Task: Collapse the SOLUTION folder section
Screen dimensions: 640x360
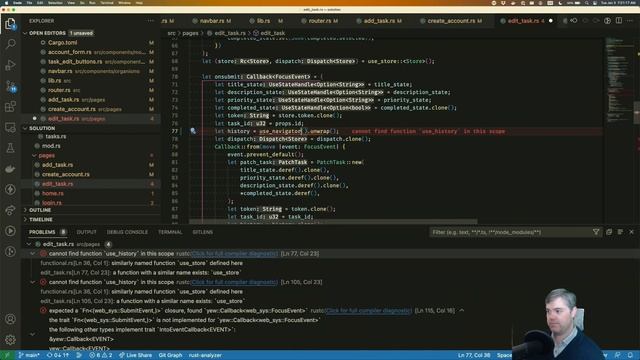Action: point(25,128)
